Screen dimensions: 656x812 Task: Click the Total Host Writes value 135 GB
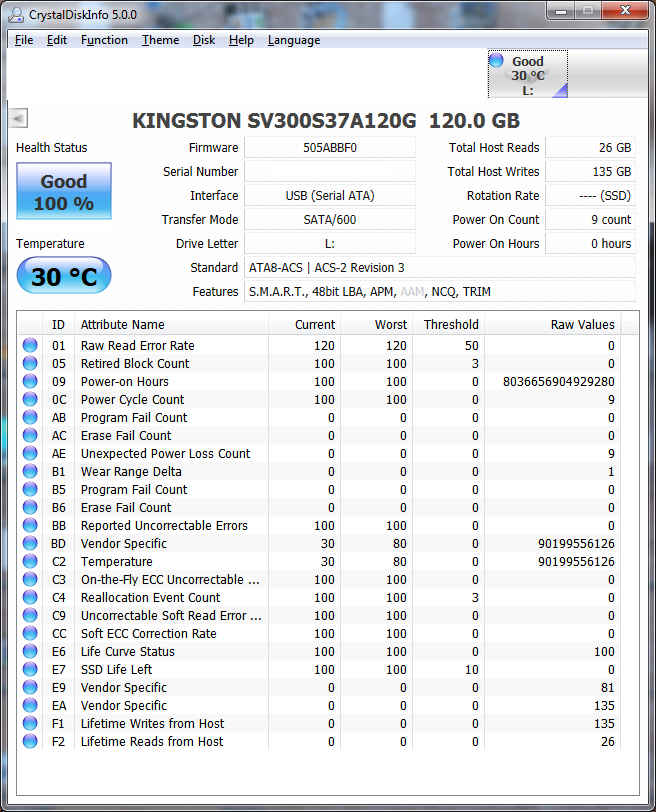[590, 171]
